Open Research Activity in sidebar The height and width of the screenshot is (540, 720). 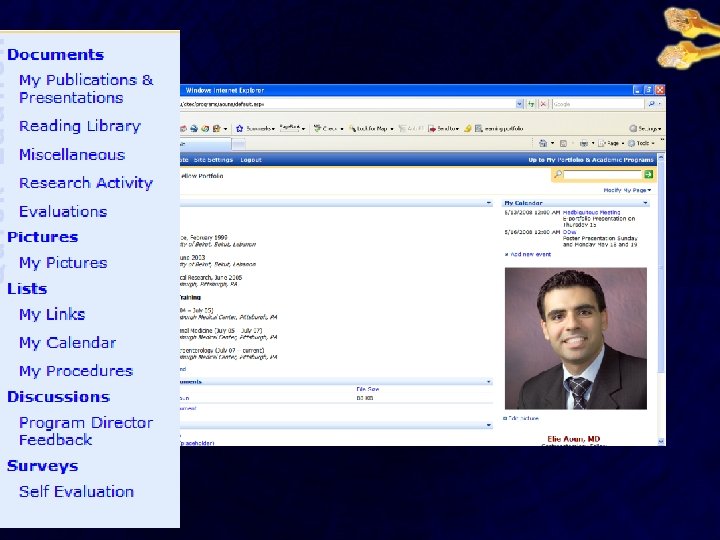85,183
